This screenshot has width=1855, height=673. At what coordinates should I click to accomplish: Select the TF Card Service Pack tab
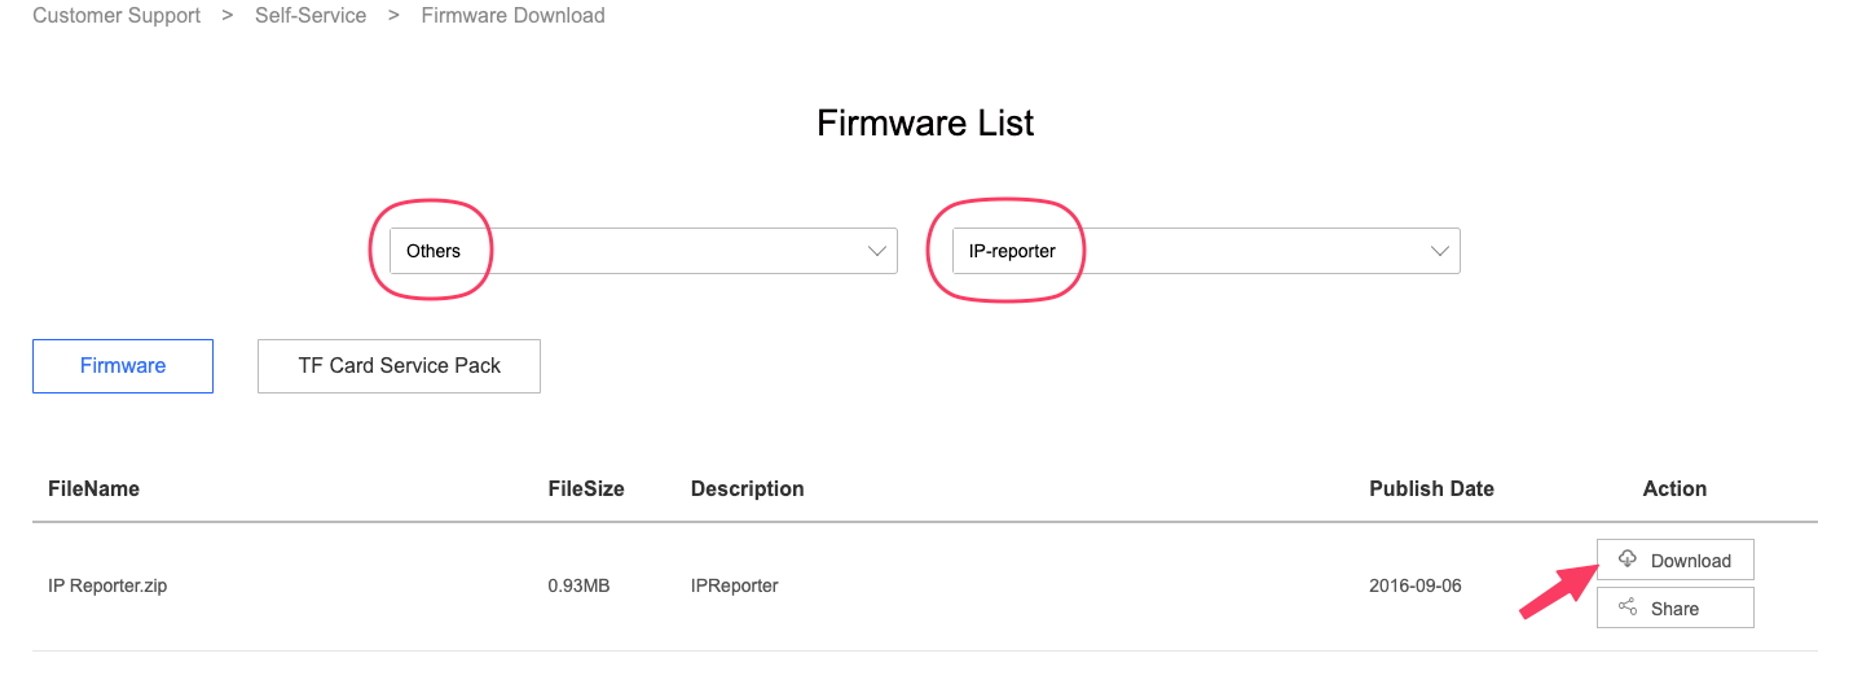click(399, 366)
